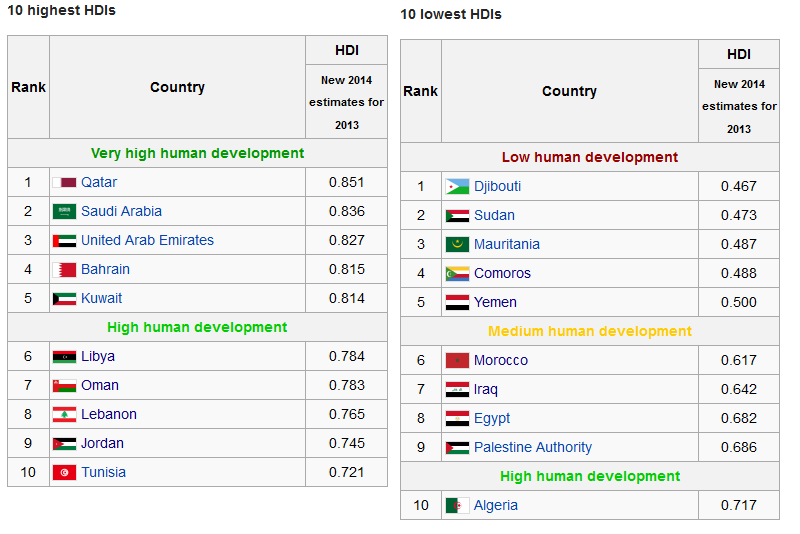Viewport: 800px width, 534px height.
Task: Follow the Kuwait link
Action: tap(102, 299)
